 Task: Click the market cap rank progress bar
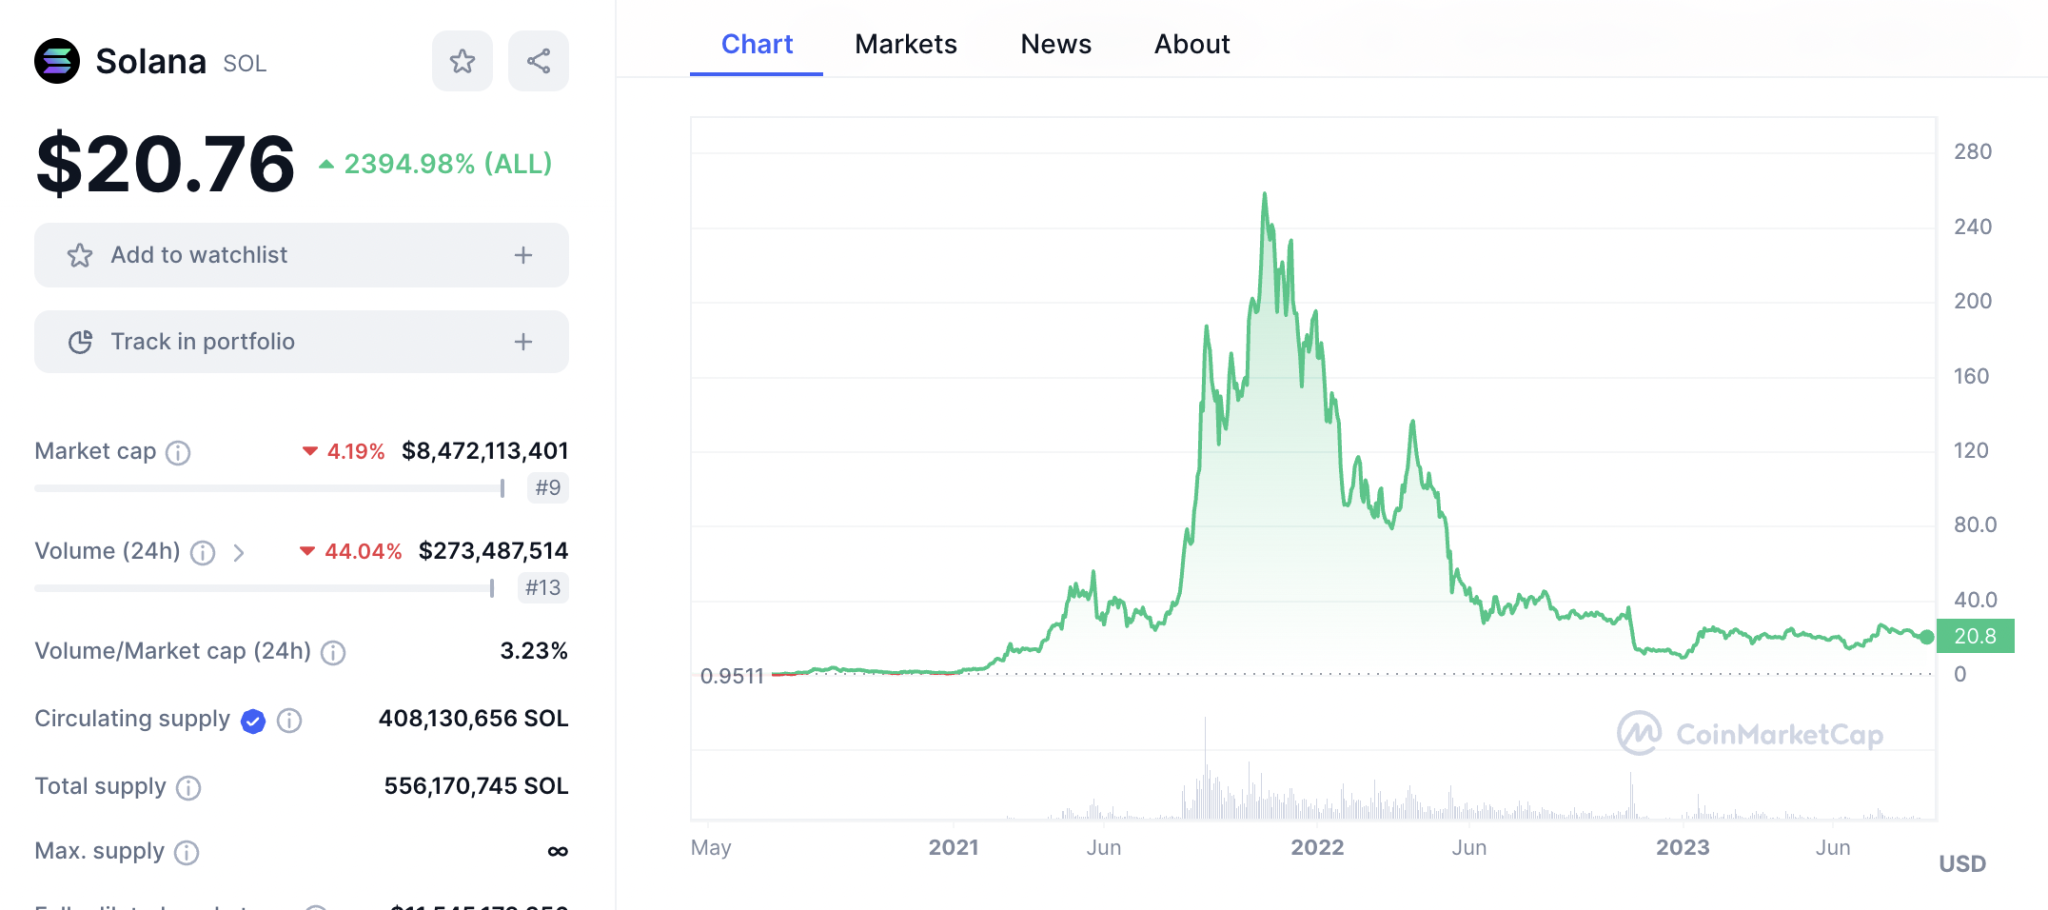point(270,488)
